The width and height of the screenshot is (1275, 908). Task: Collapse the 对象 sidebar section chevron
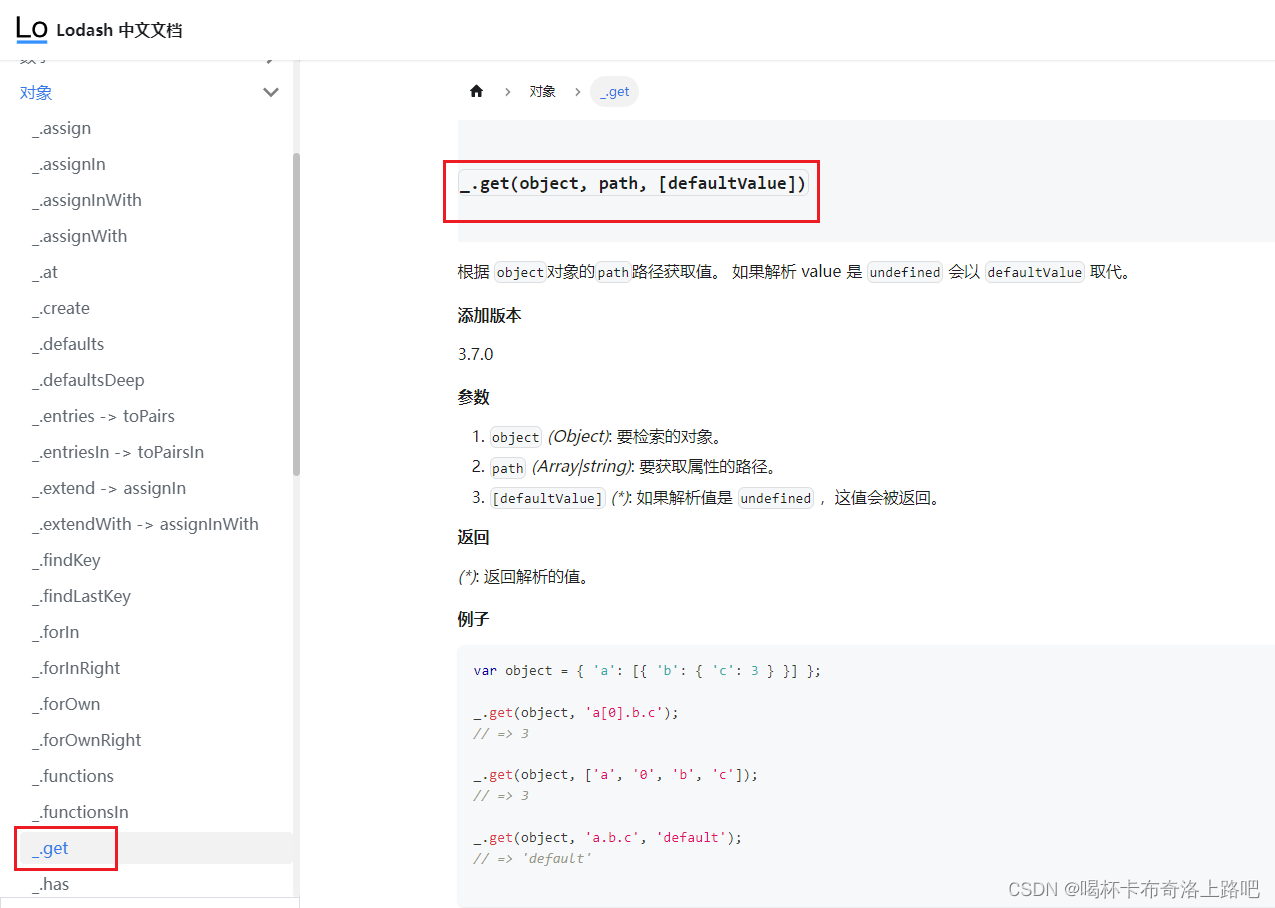pos(271,92)
